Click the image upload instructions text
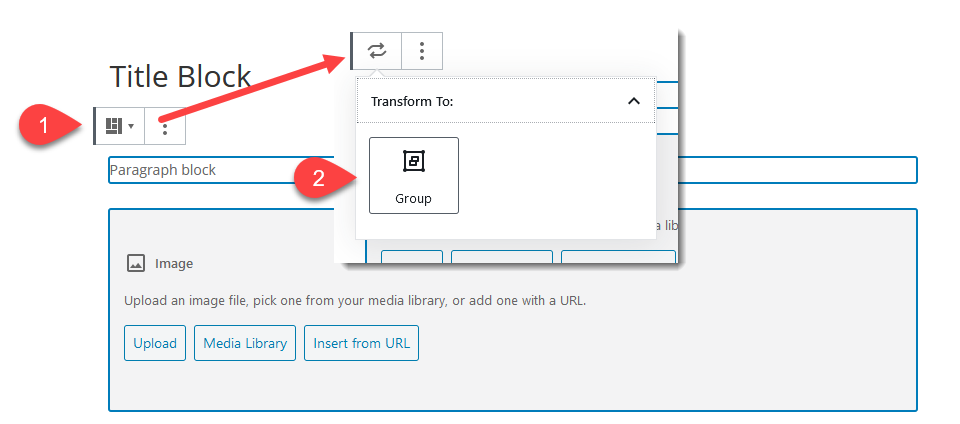Screen dimensions: 960x424 [x=355, y=300]
